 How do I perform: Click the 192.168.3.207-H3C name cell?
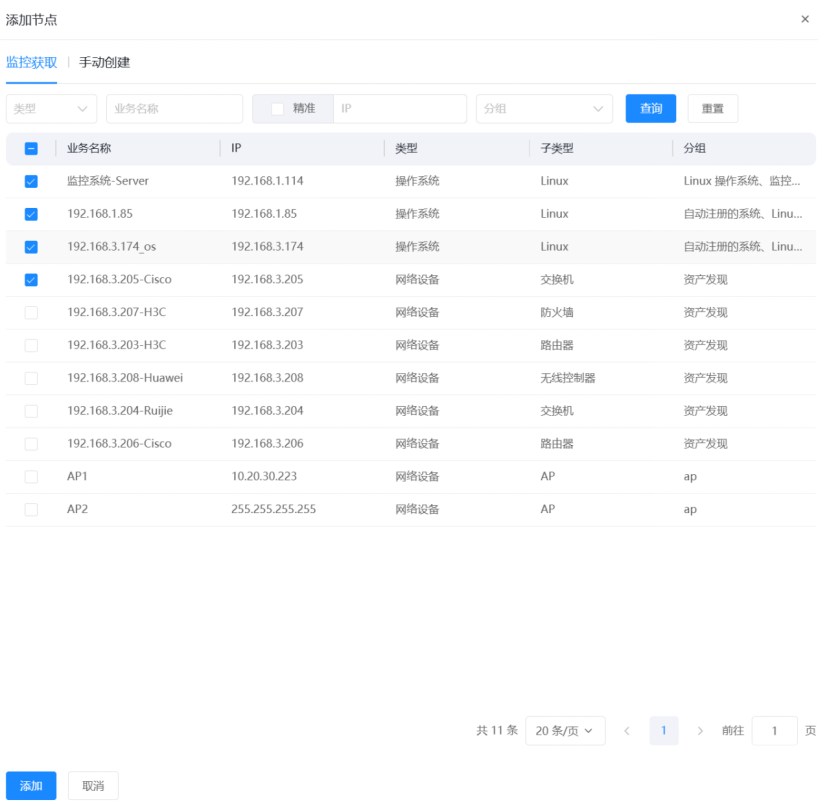(x=117, y=312)
